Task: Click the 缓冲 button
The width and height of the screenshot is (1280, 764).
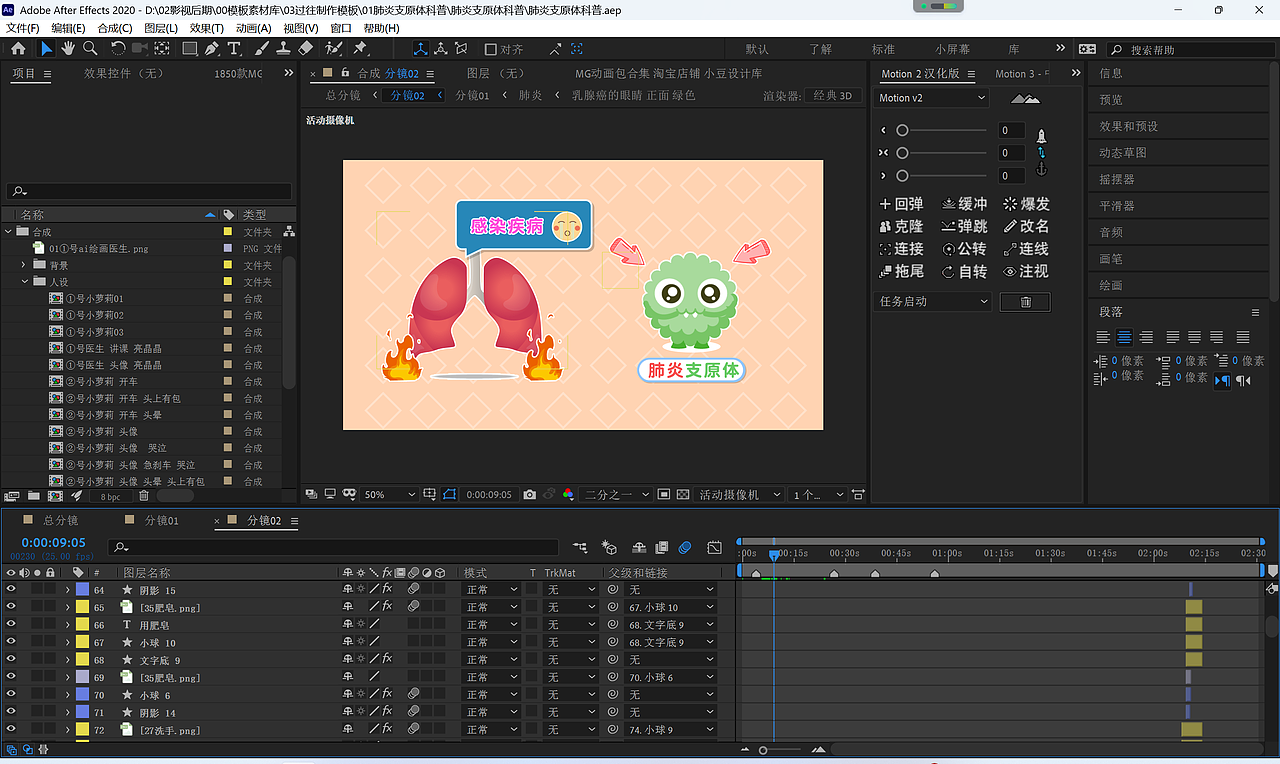Action: pyautogui.click(x=964, y=204)
